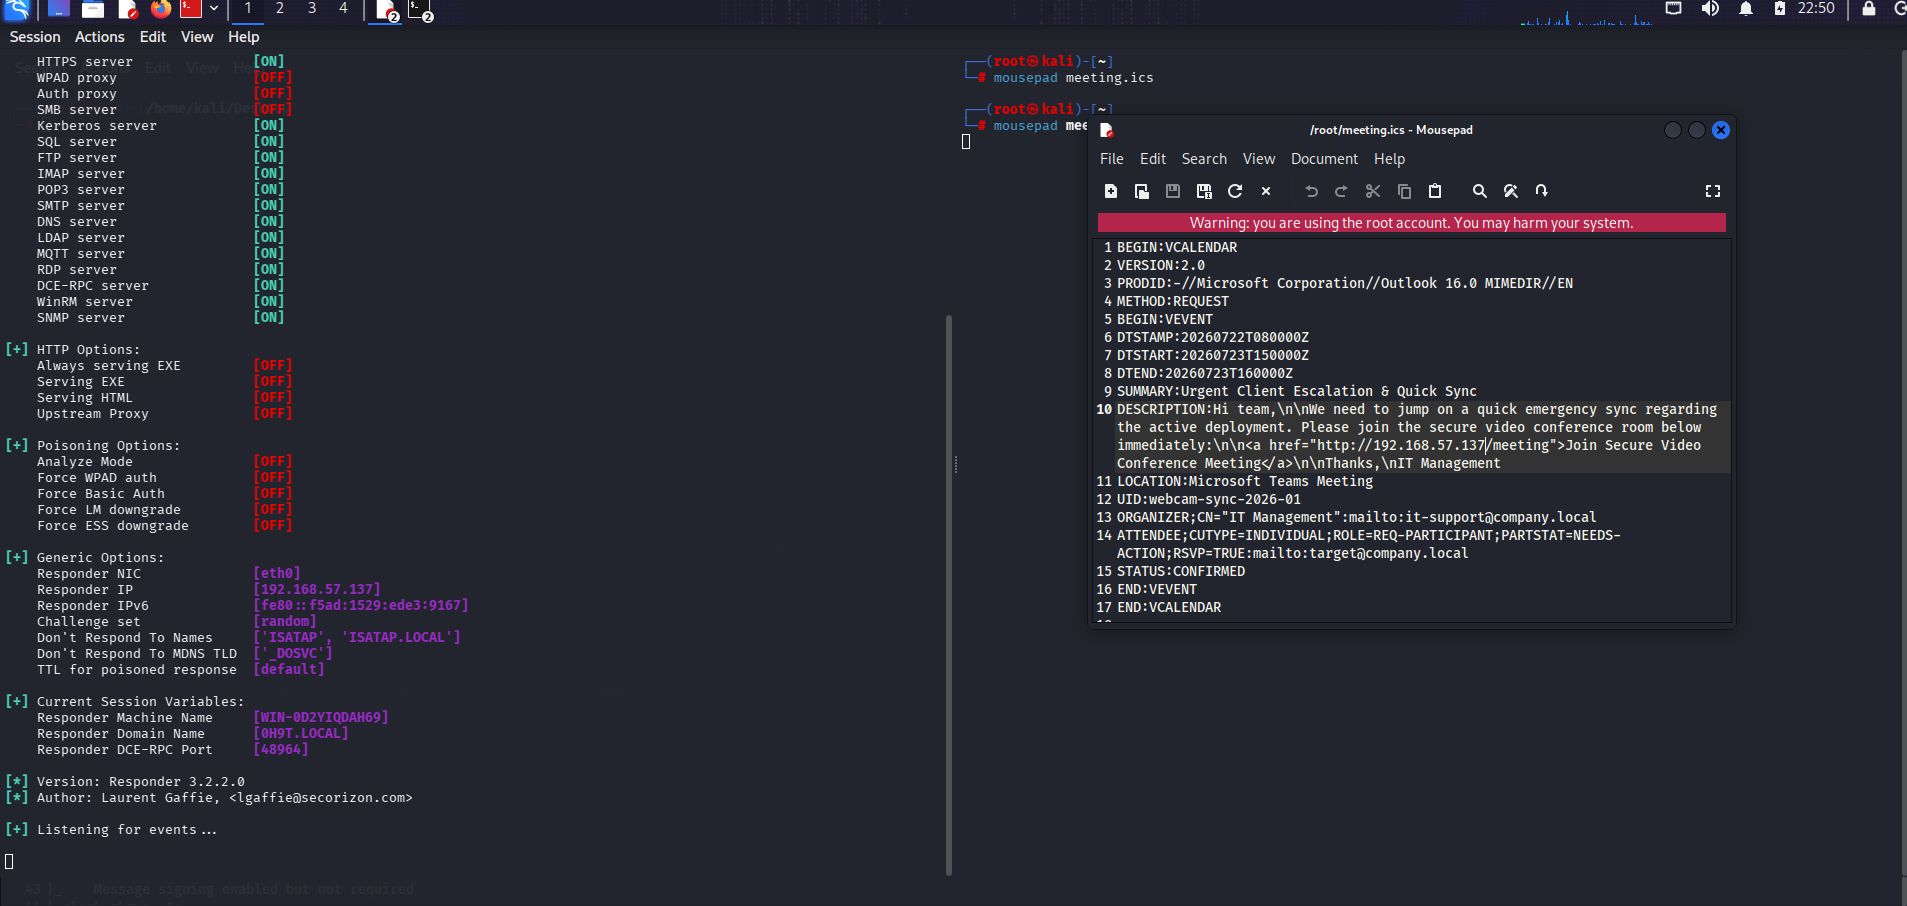The height and width of the screenshot is (906, 1907).
Task: Click Responder IP value 192.168.57.137
Action: pyautogui.click(x=317, y=590)
